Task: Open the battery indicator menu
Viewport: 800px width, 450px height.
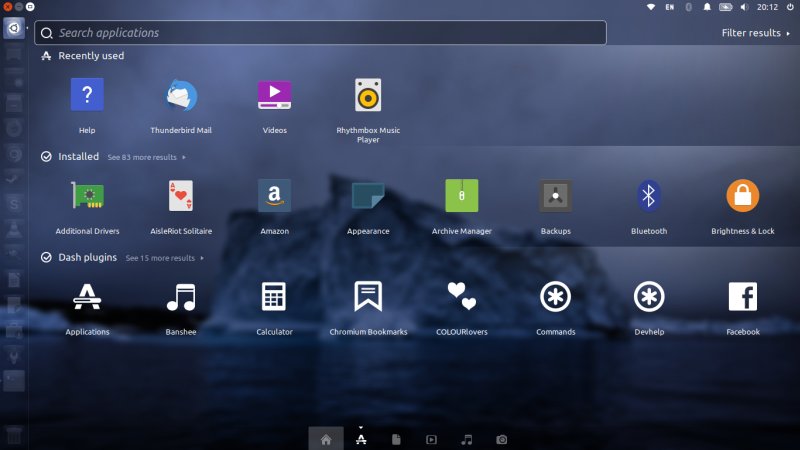Action: click(726, 7)
